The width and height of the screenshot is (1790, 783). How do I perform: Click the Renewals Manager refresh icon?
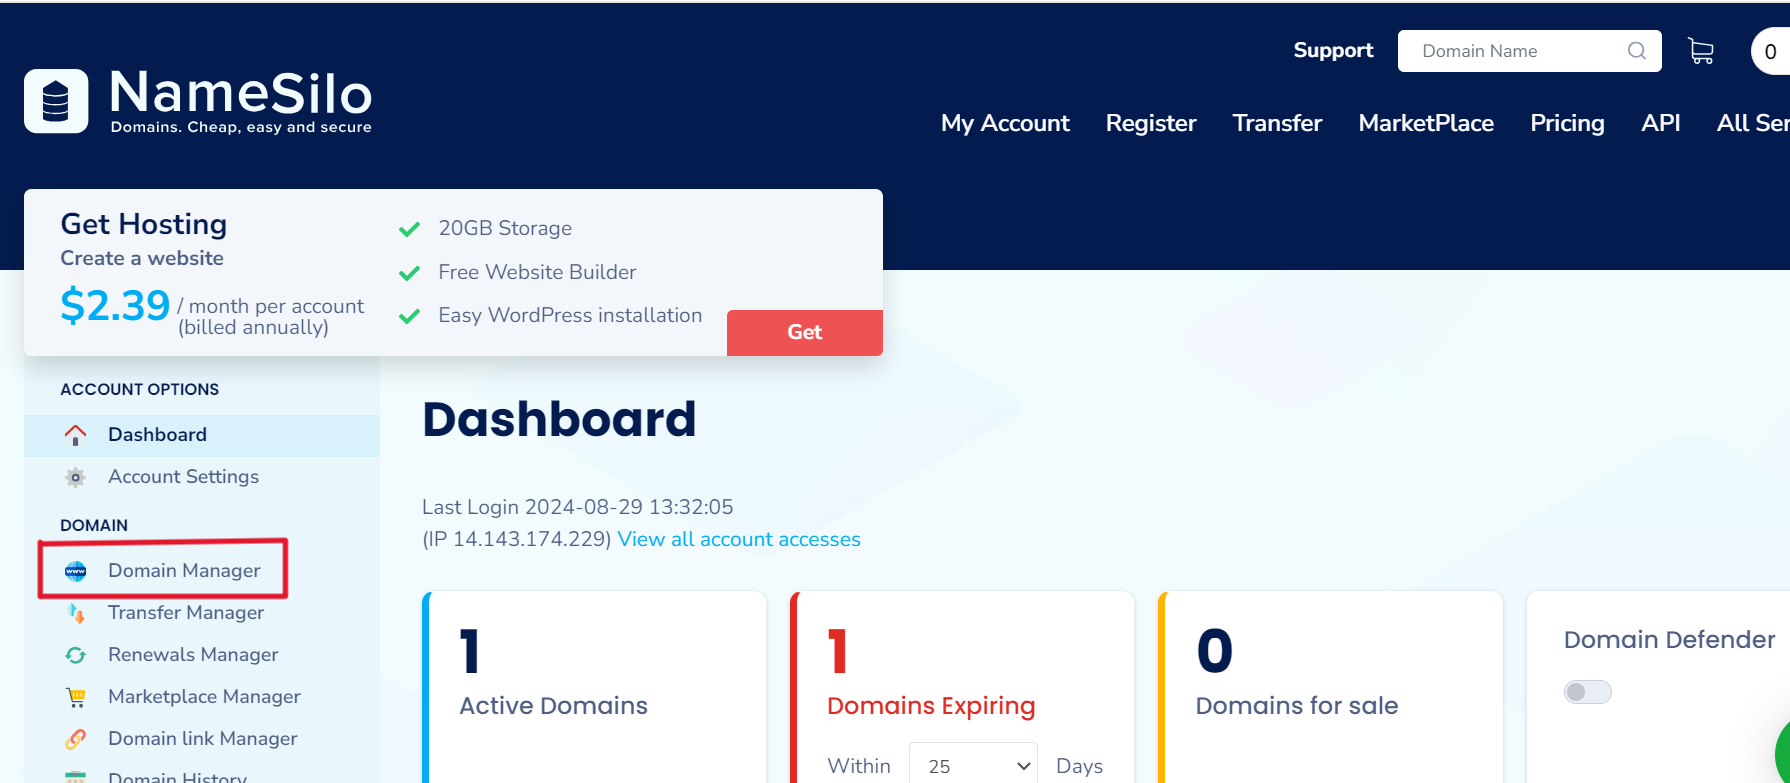pyautogui.click(x=75, y=655)
